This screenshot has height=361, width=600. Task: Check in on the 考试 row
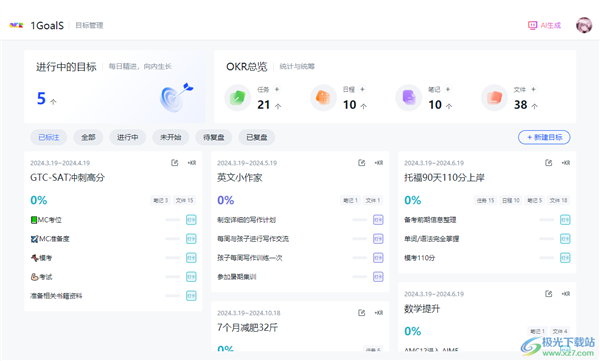[191, 277]
